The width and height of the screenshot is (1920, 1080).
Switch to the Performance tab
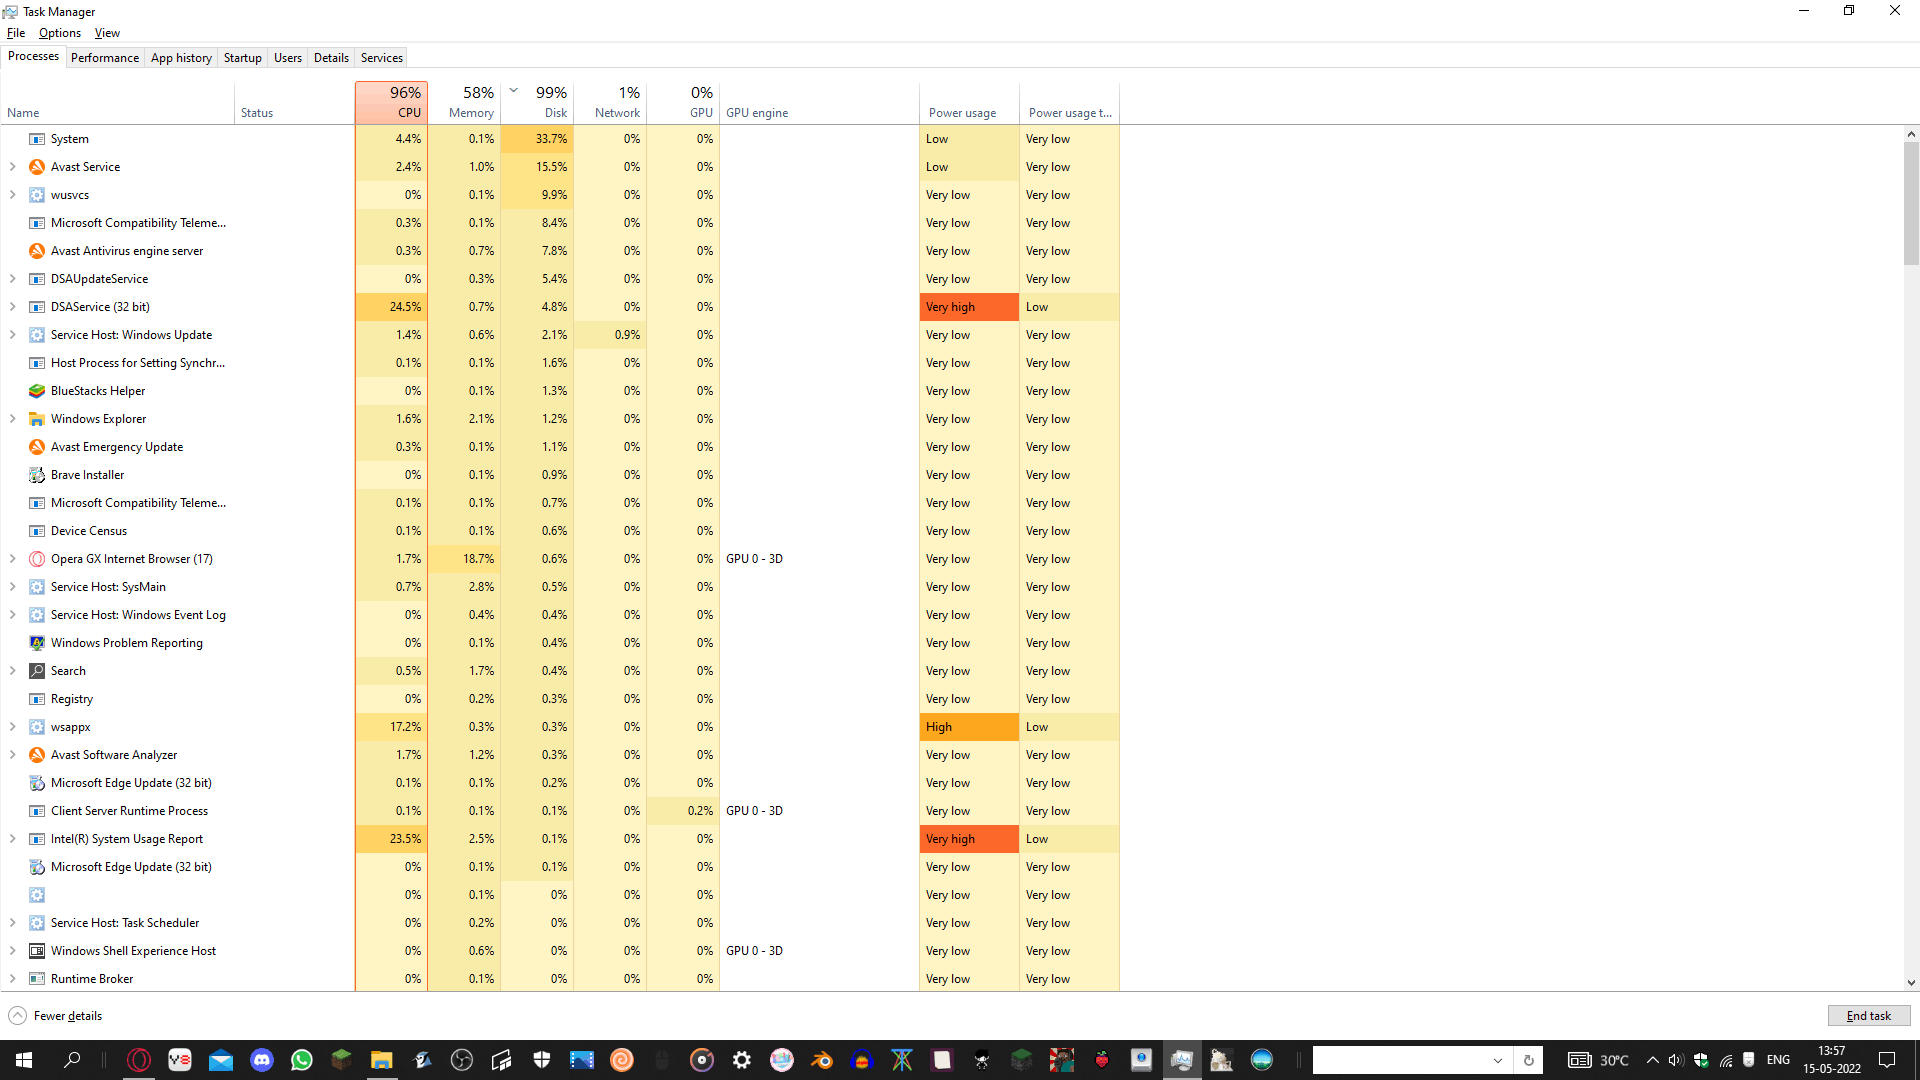(105, 58)
